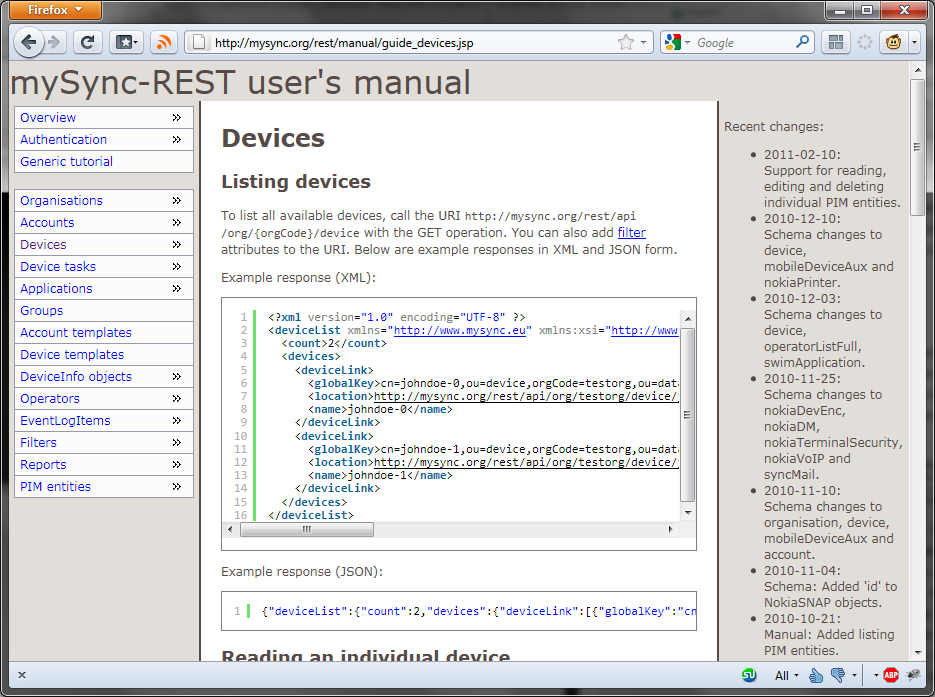This screenshot has width=935, height=697.
Task: Expand the Accounts submenu arrow
Action: coord(177,222)
